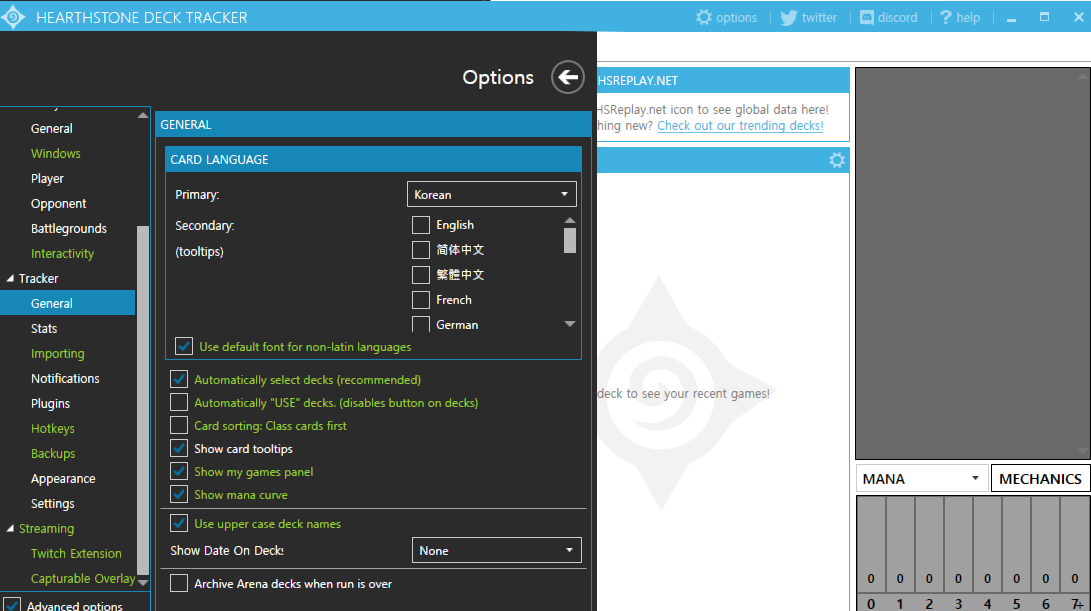Open Interactivity options page

(62, 254)
